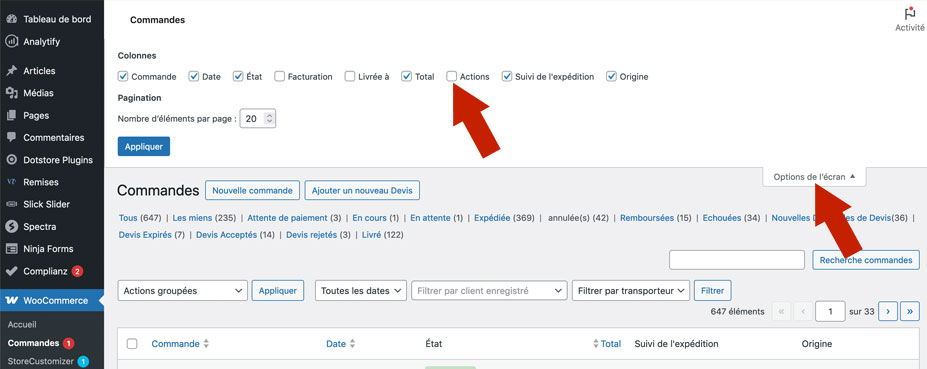Open Accueil submenu under WooCommerce
This screenshot has height=369, width=927.
click(22, 325)
